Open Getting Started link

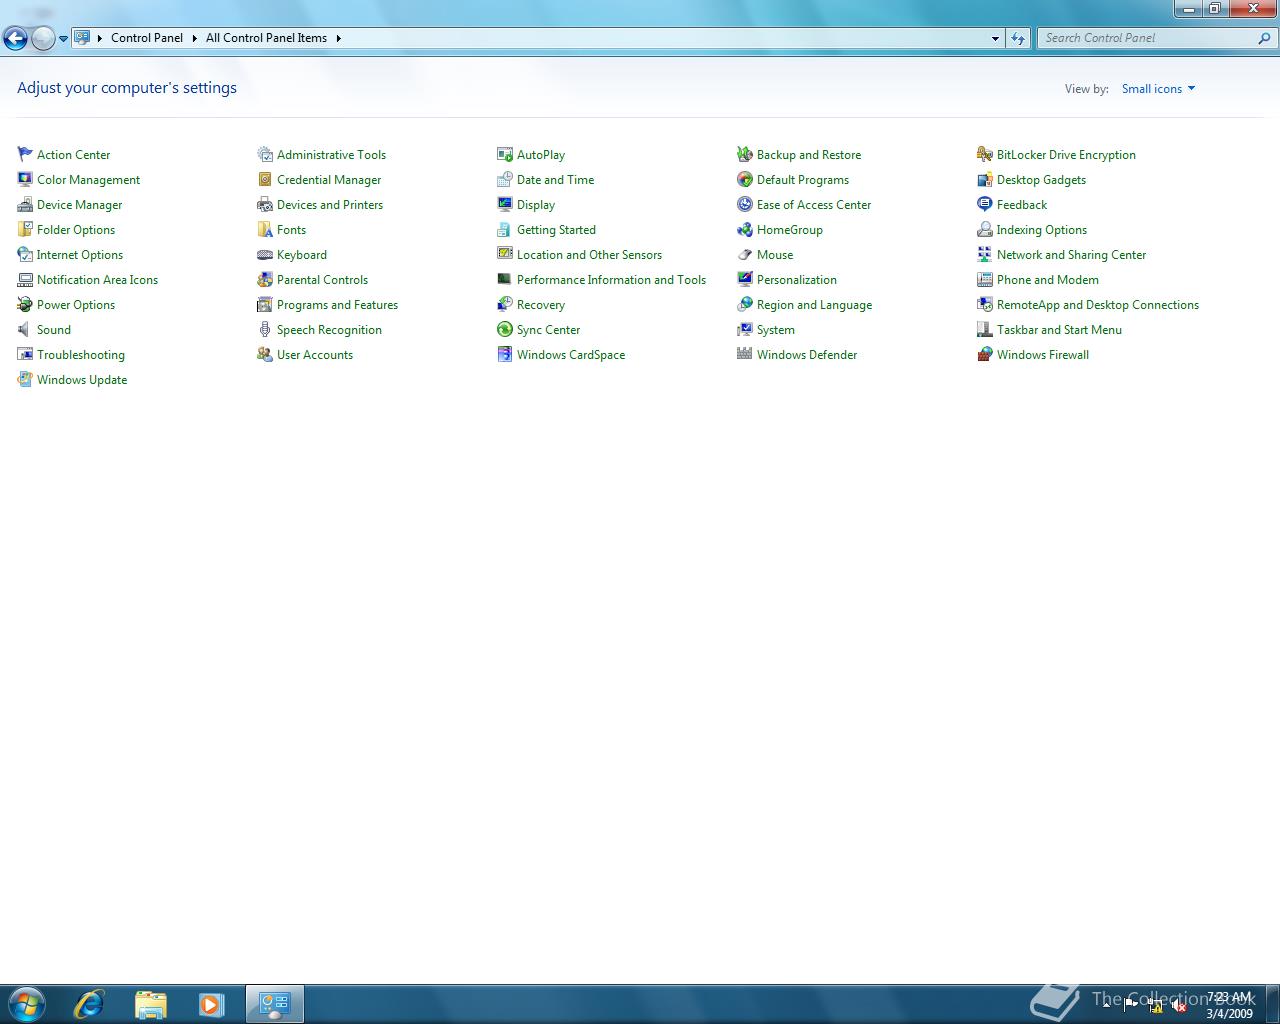(556, 230)
